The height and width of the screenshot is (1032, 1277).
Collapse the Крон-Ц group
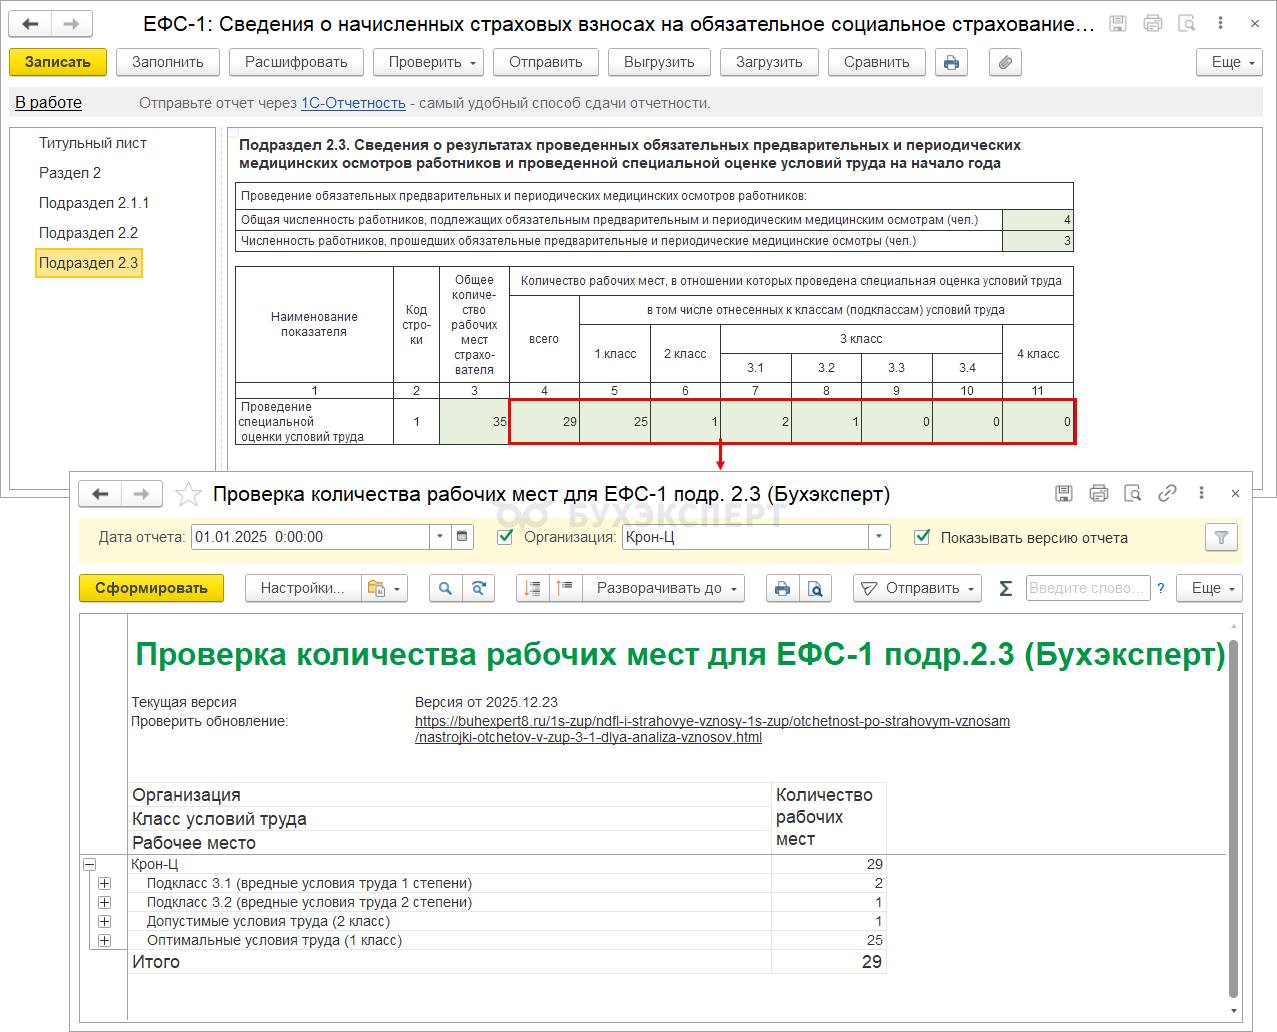89,864
